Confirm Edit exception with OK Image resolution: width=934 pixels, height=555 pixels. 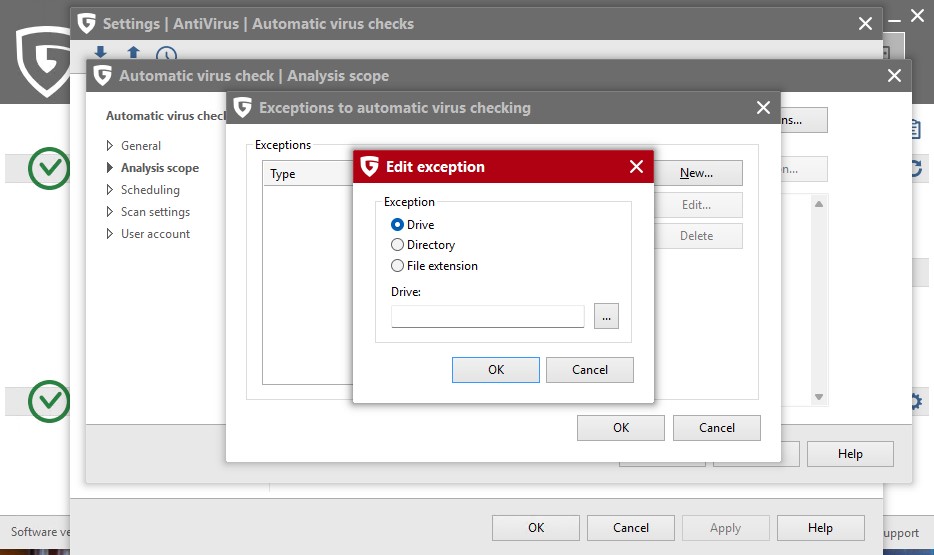pos(496,370)
